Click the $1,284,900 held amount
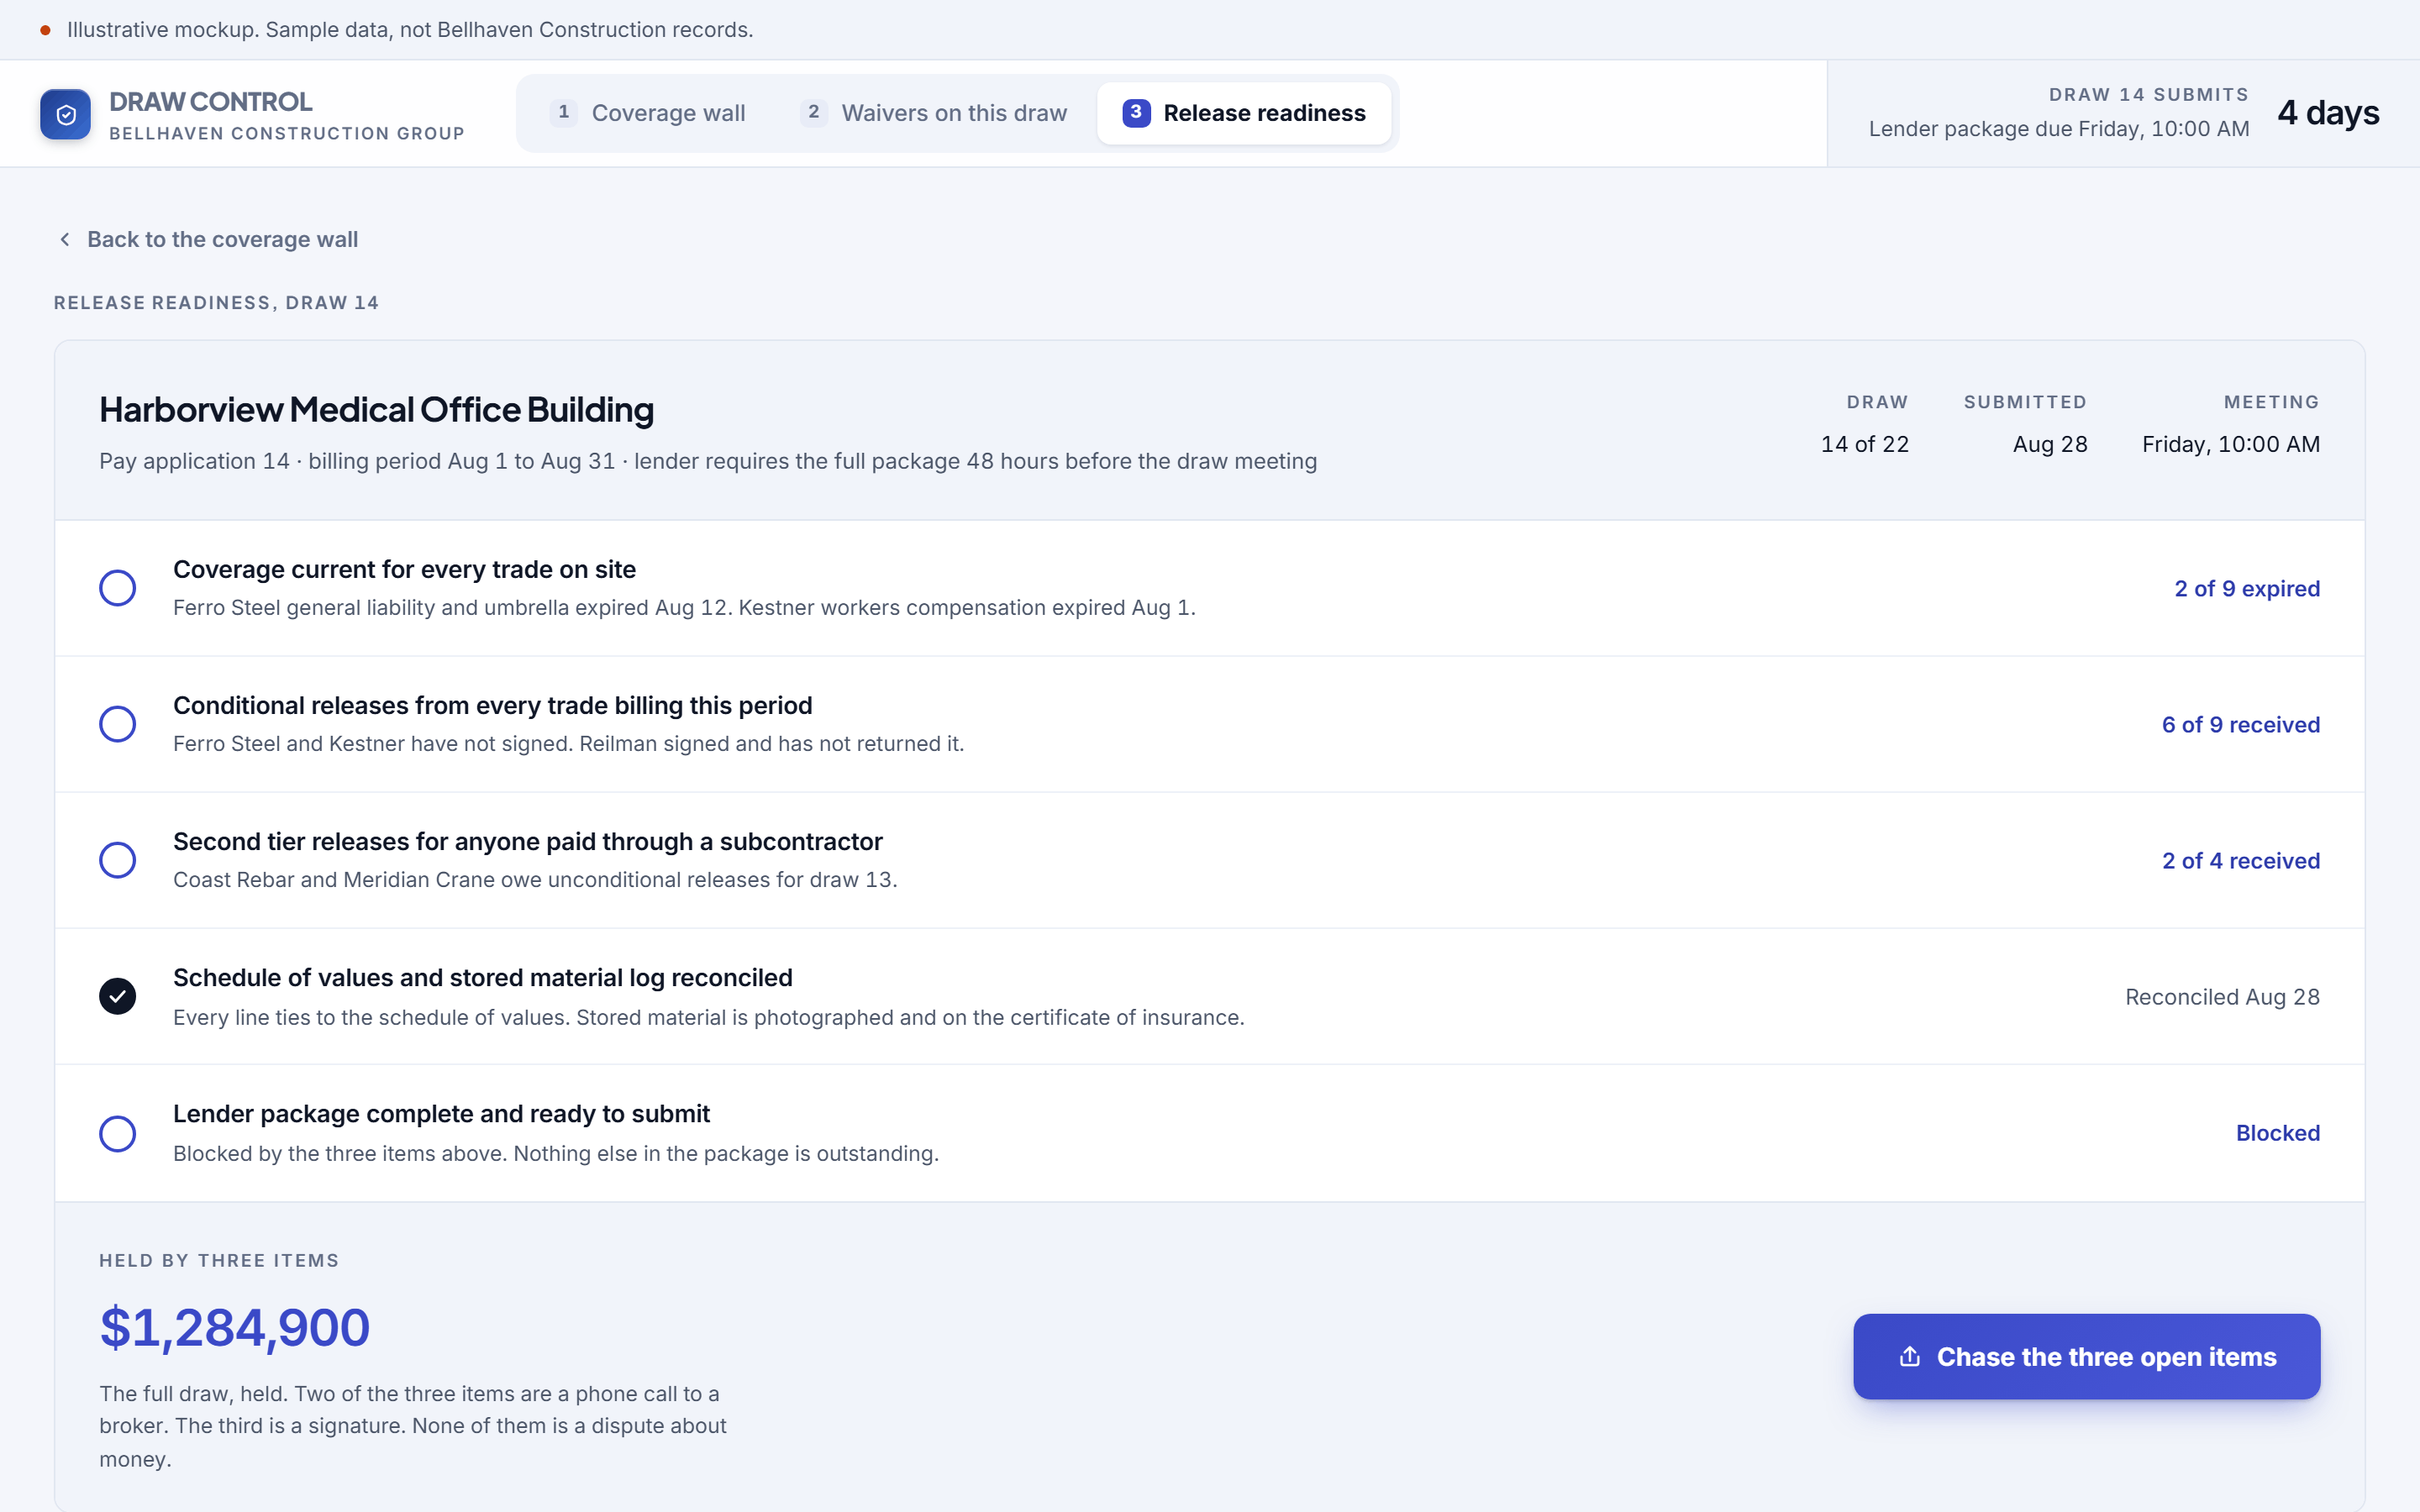This screenshot has width=2420, height=1512. pos(235,1327)
